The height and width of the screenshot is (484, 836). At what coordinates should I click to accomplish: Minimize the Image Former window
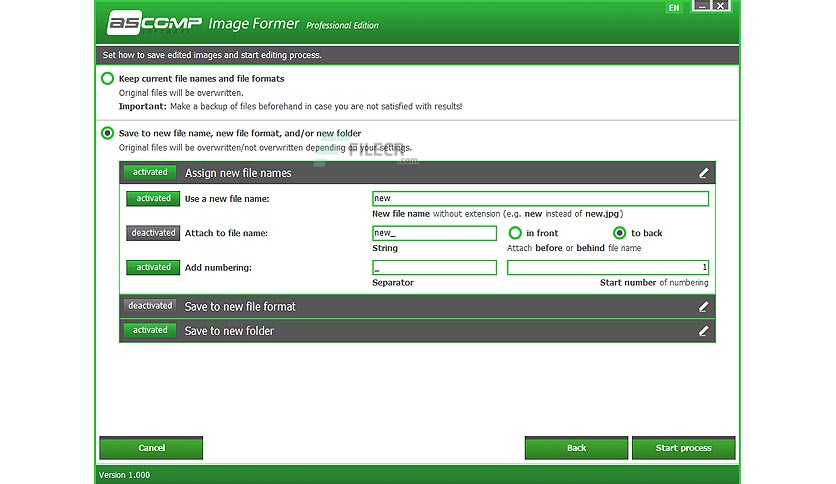pos(702,6)
